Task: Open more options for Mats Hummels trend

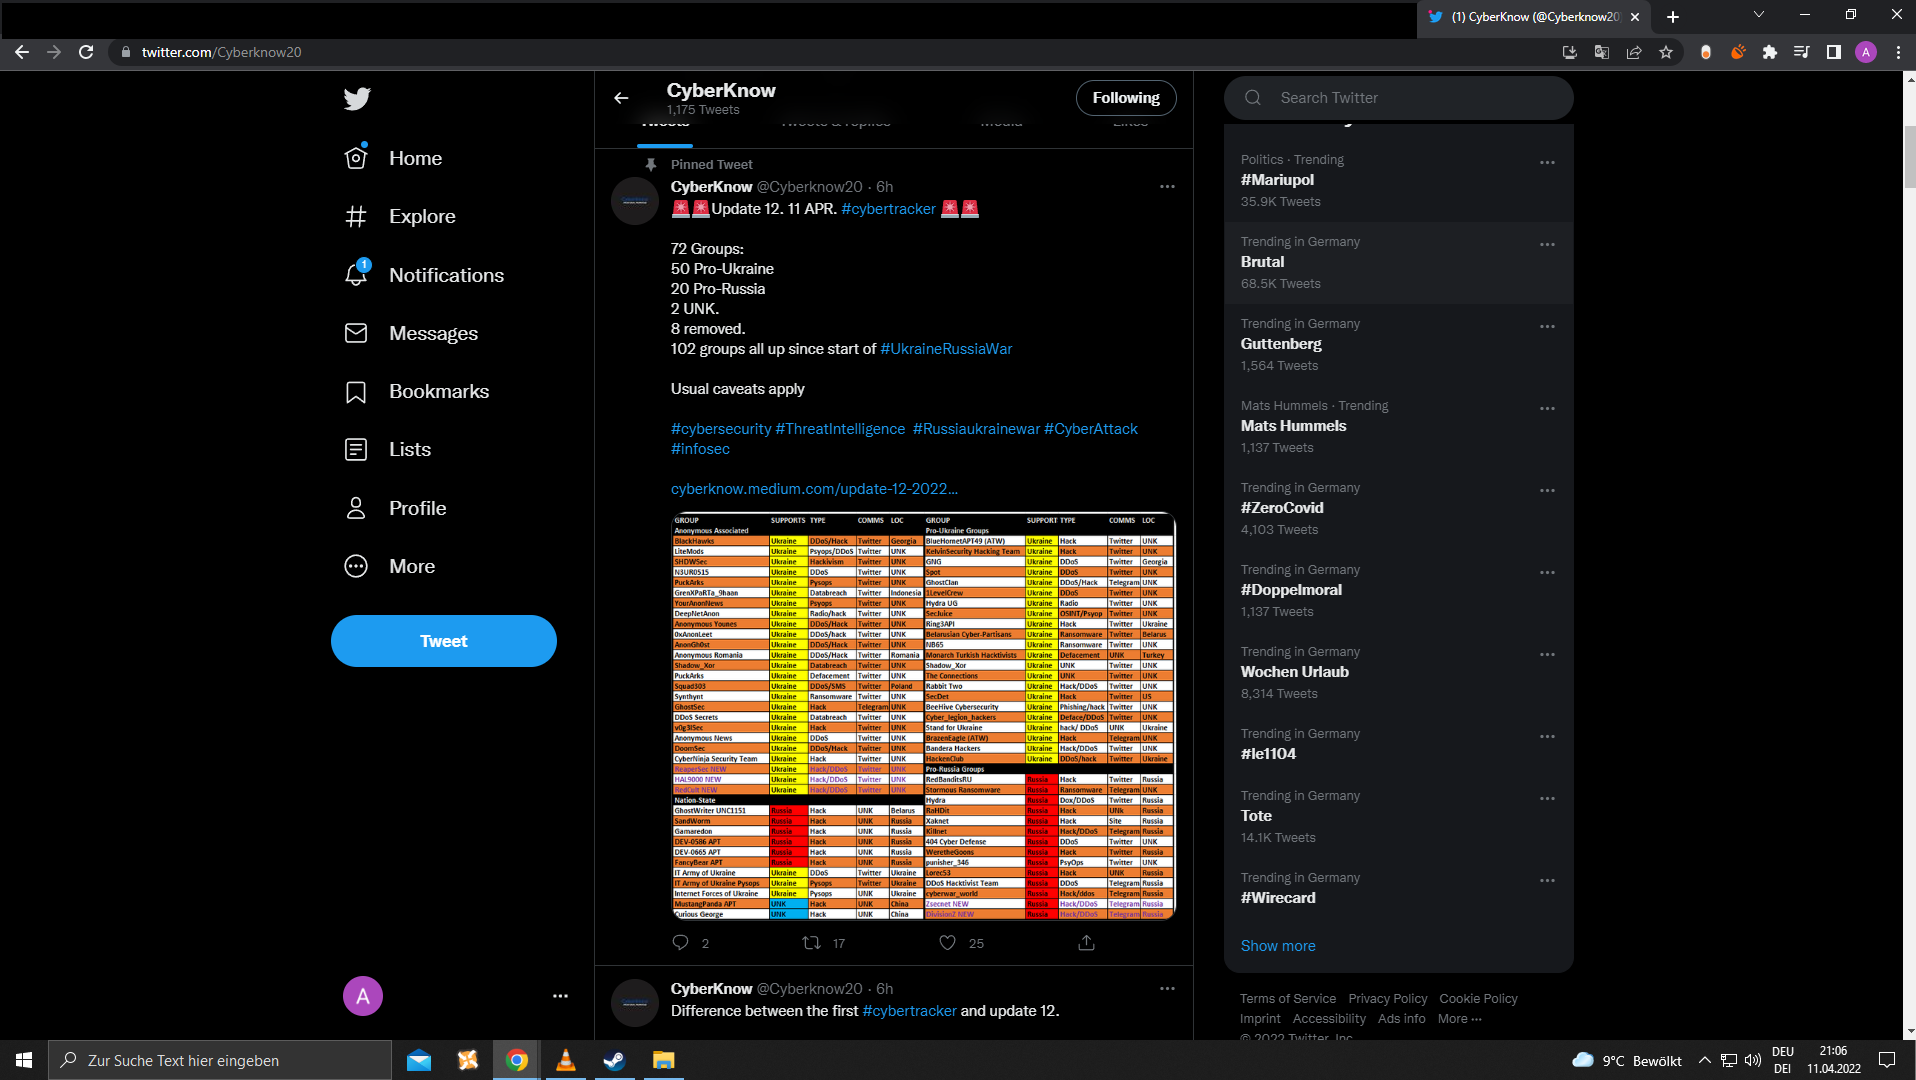Action: pyautogui.click(x=1547, y=409)
